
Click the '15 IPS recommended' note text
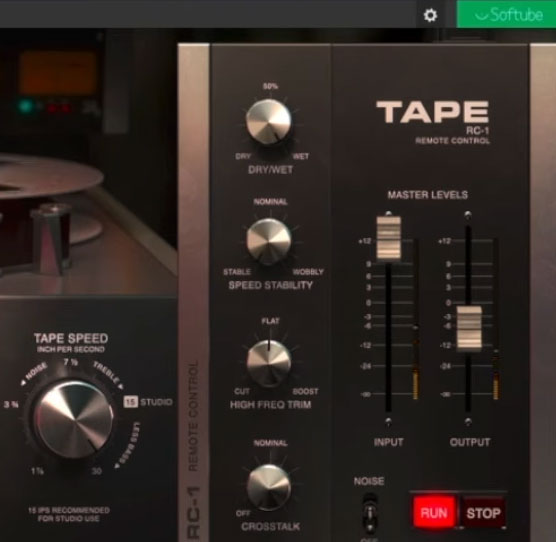(69, 514)
